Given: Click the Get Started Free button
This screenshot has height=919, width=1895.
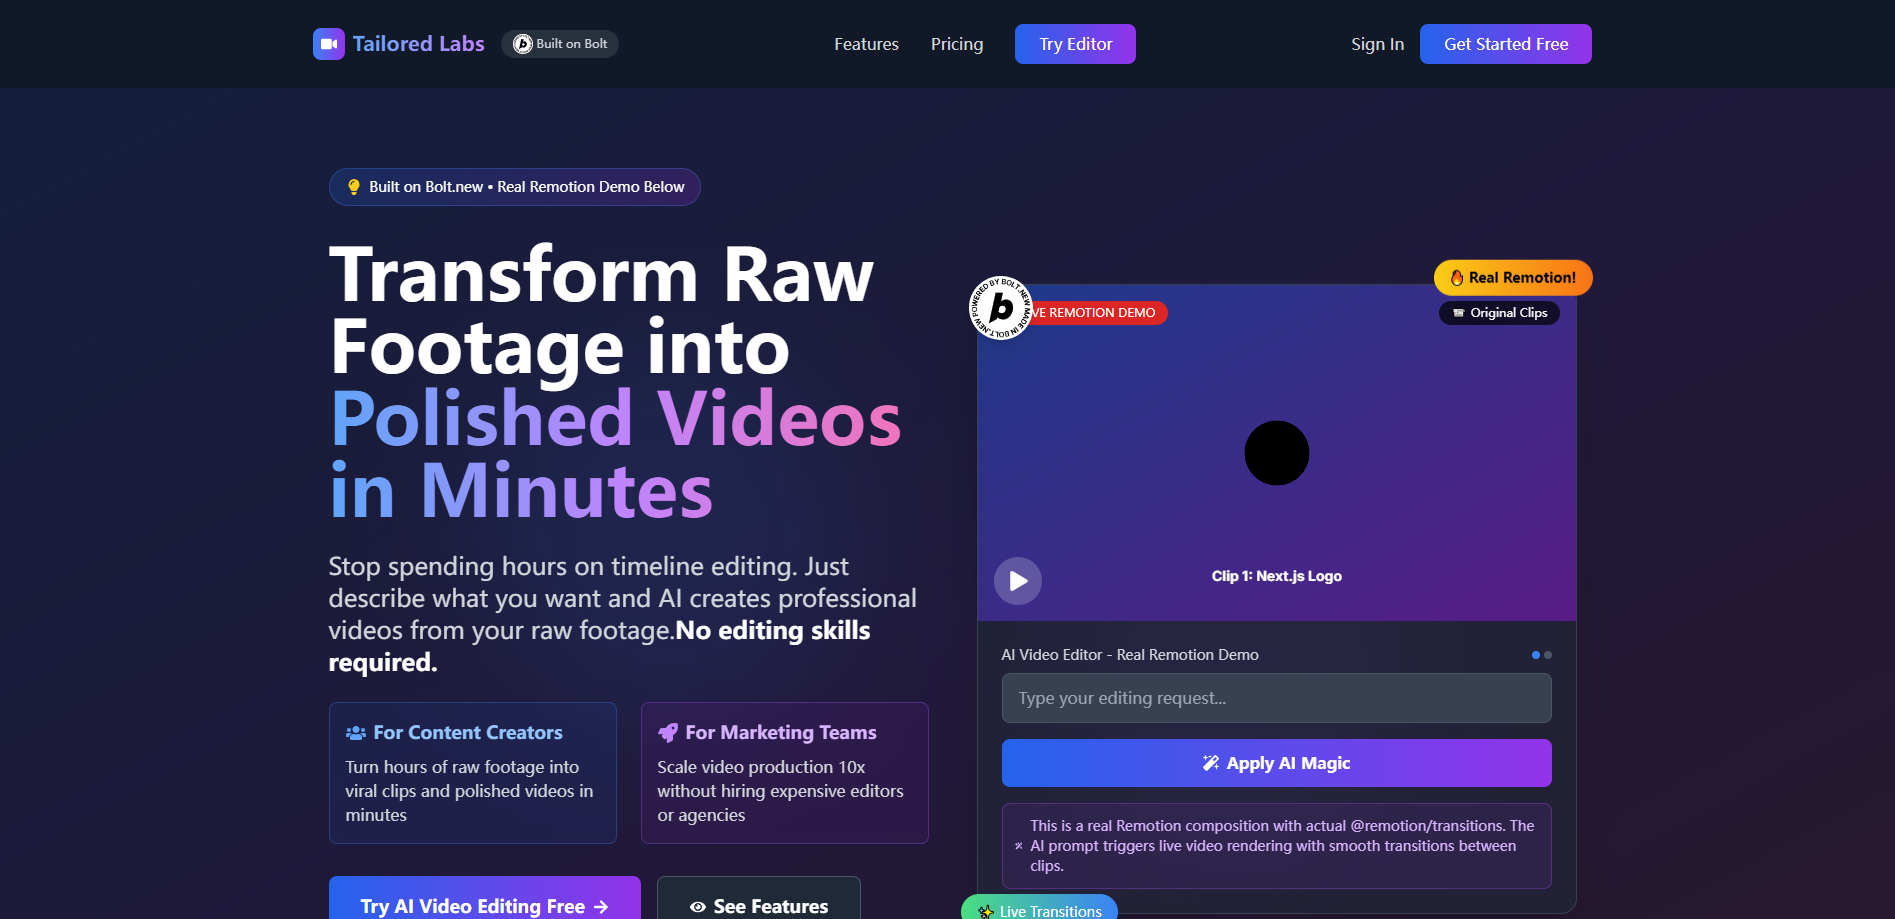Looking at the screenshot, I should tap(1505, 43).
